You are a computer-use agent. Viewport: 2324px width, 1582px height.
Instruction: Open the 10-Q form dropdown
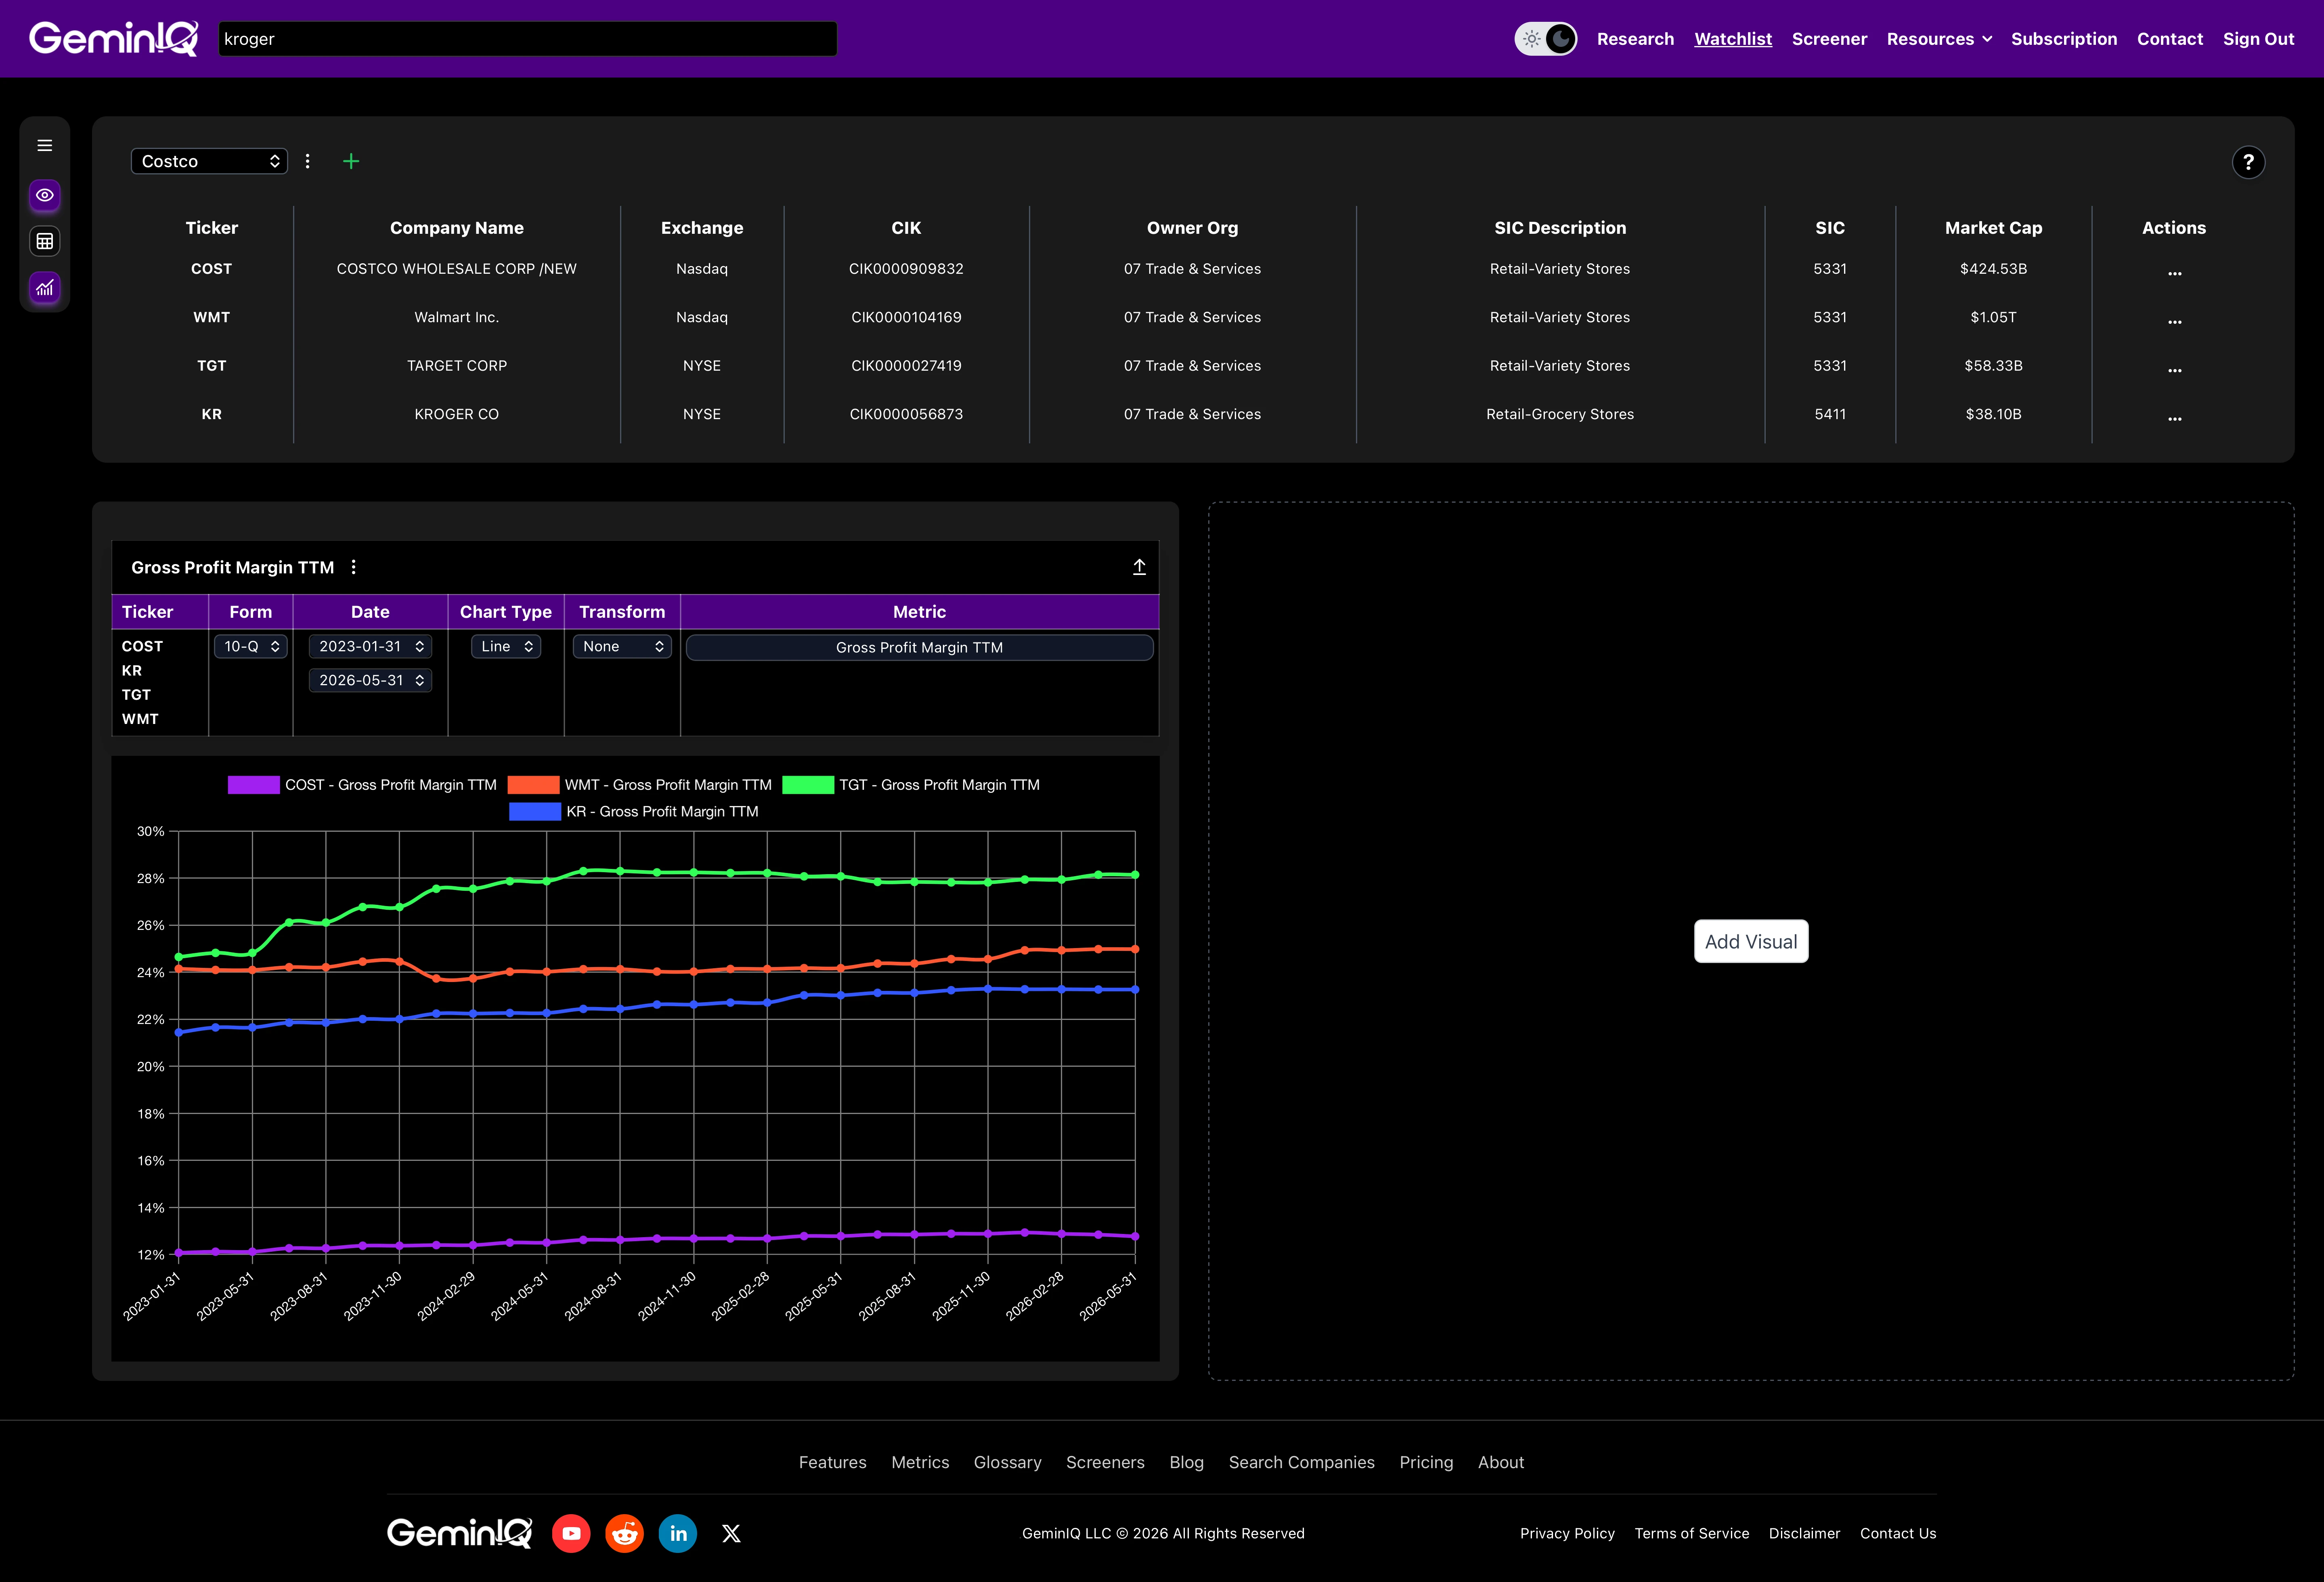(x=251, y=647)
